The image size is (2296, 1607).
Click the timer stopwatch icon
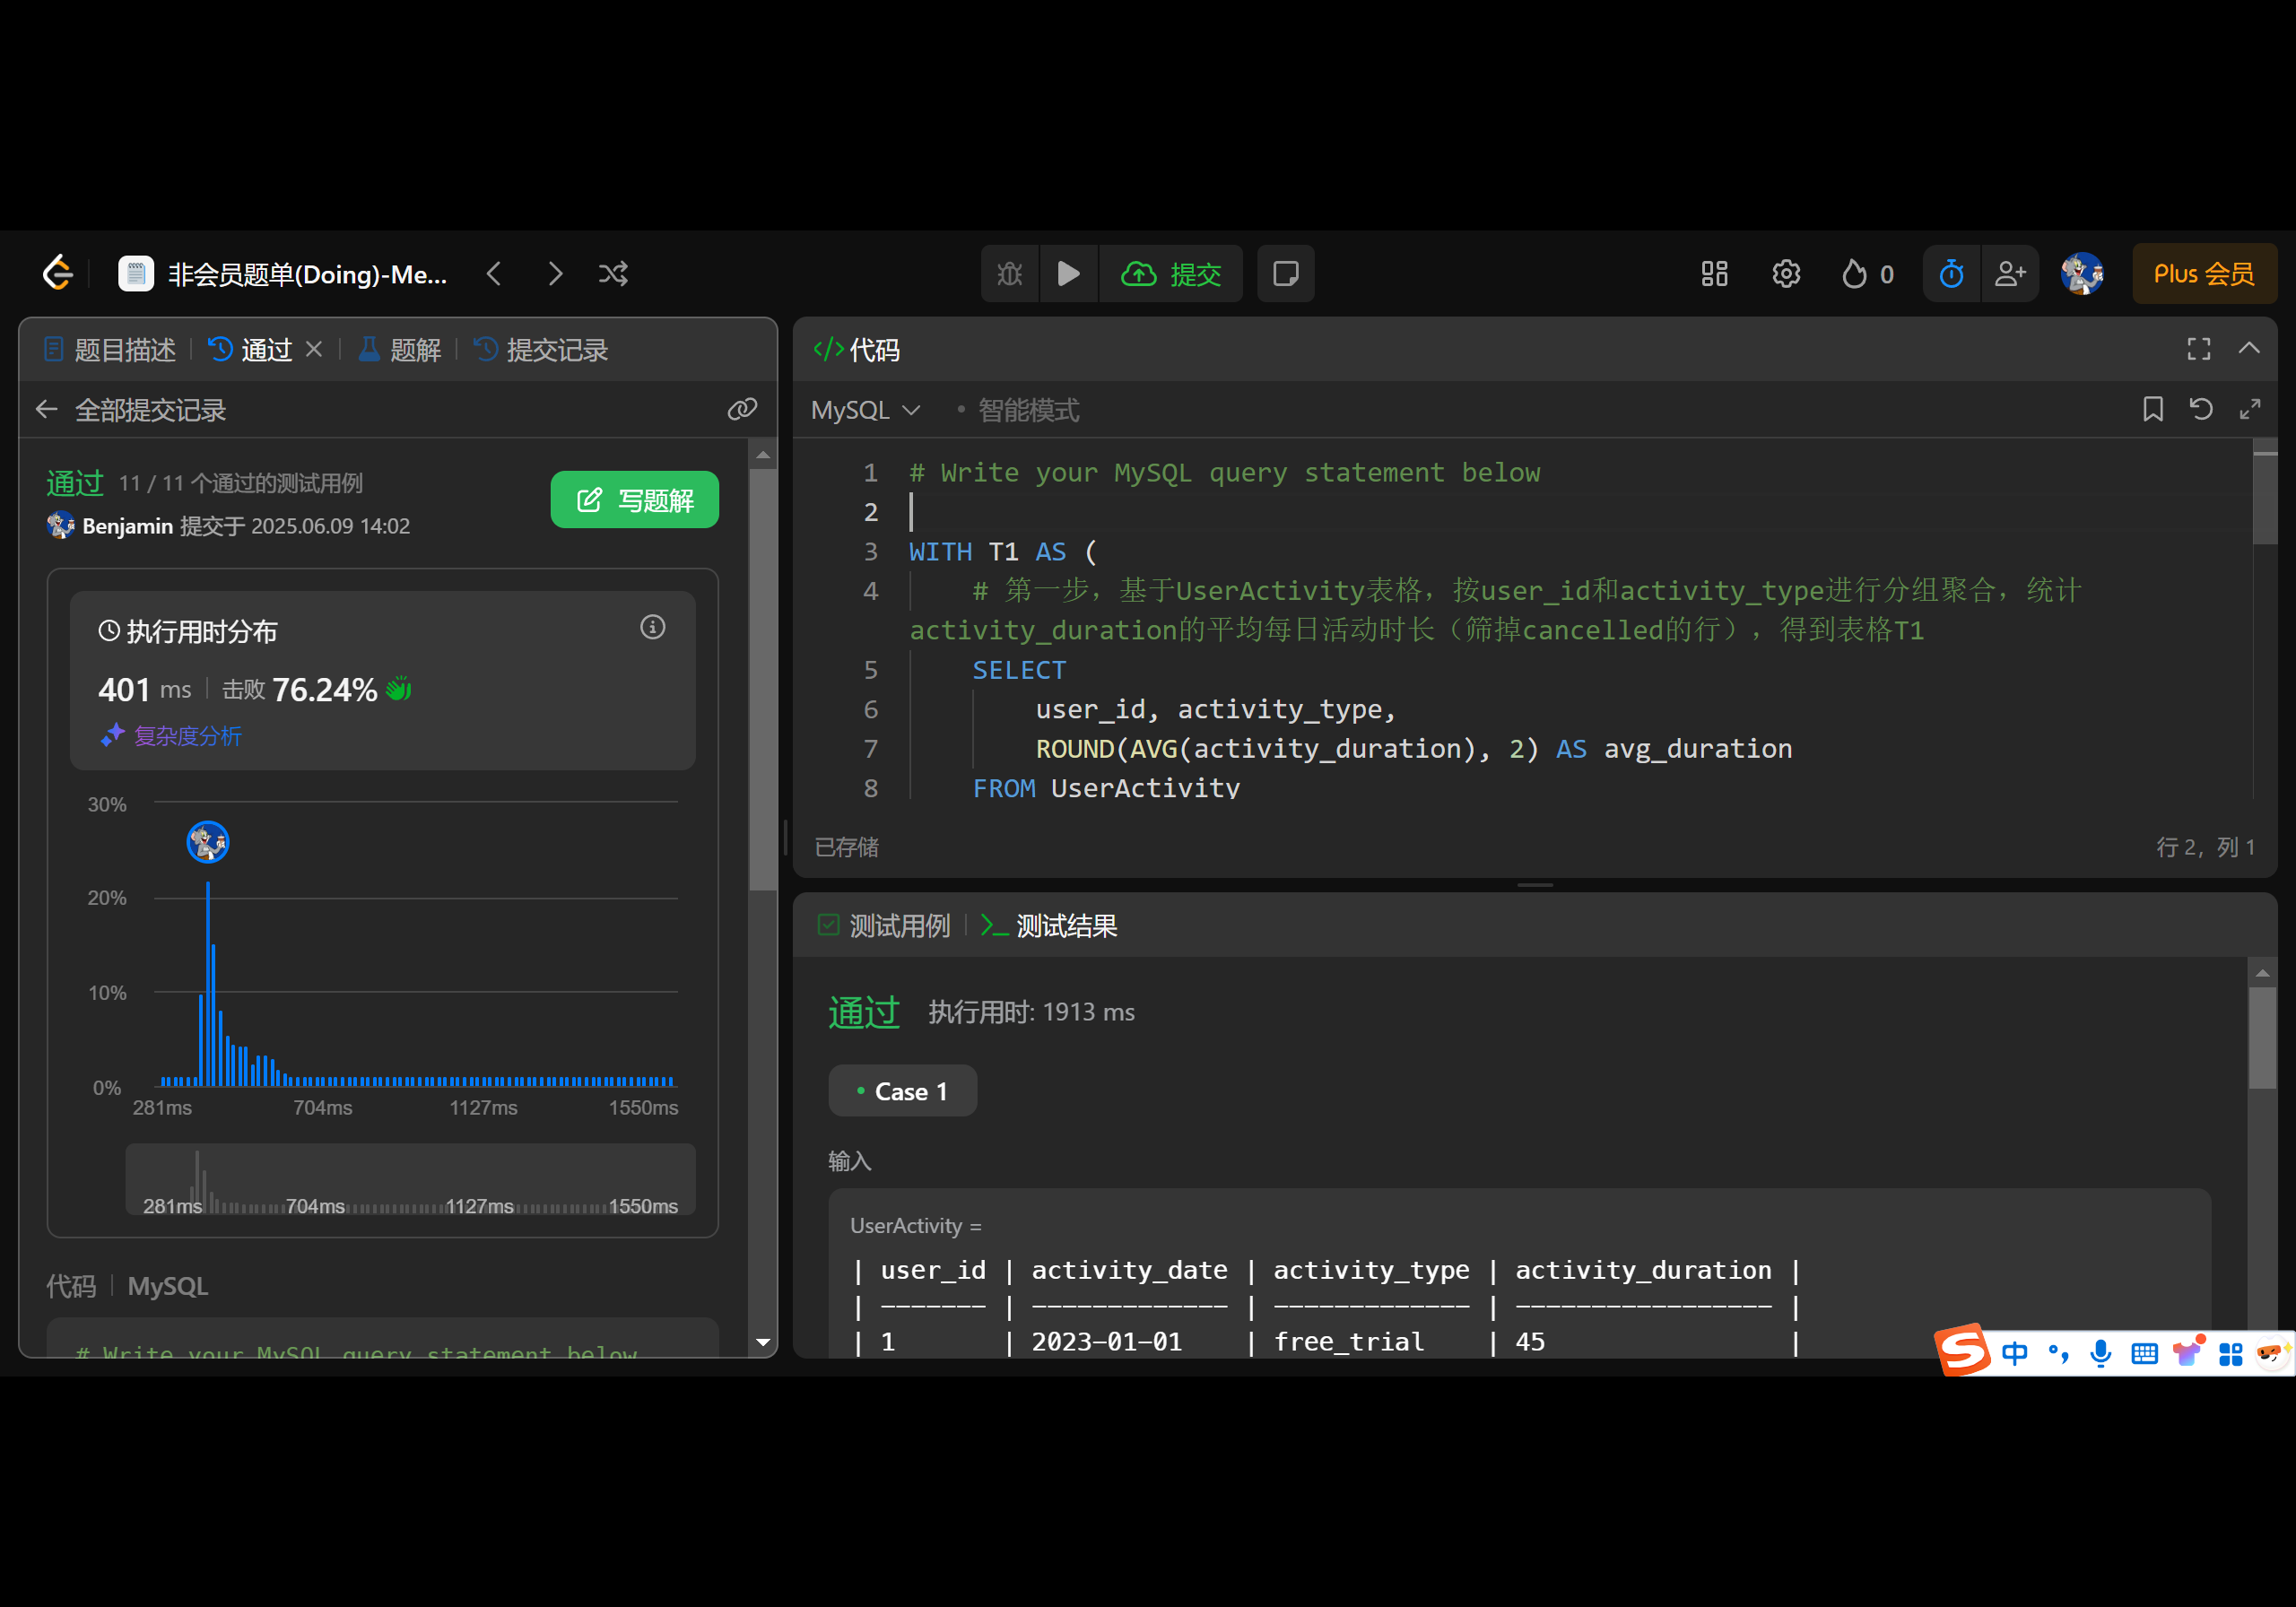[1951, 273]
